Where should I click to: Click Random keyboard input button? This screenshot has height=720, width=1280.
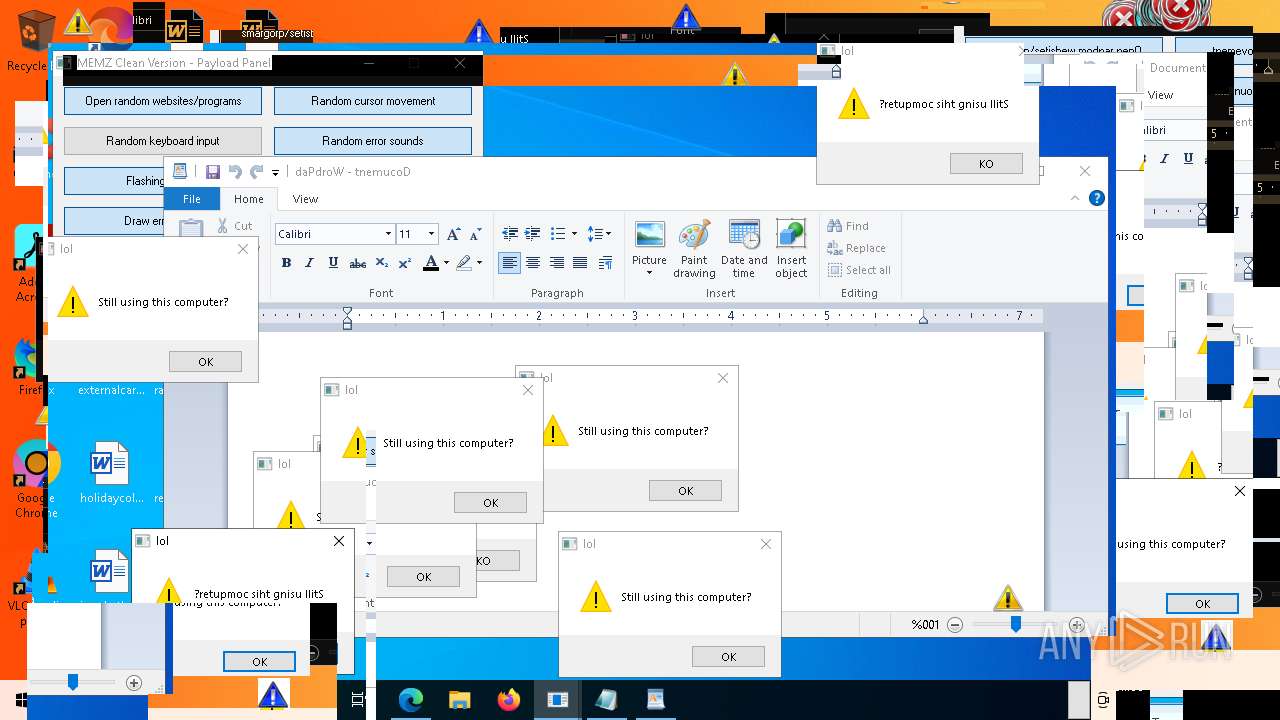[x=163, y=141]
